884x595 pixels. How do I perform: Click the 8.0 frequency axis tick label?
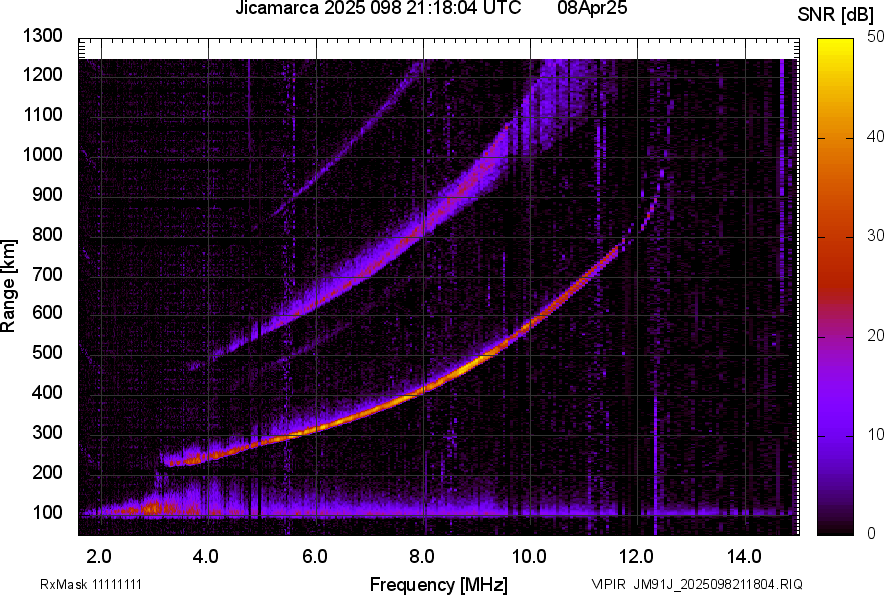[x=422, y=557]
